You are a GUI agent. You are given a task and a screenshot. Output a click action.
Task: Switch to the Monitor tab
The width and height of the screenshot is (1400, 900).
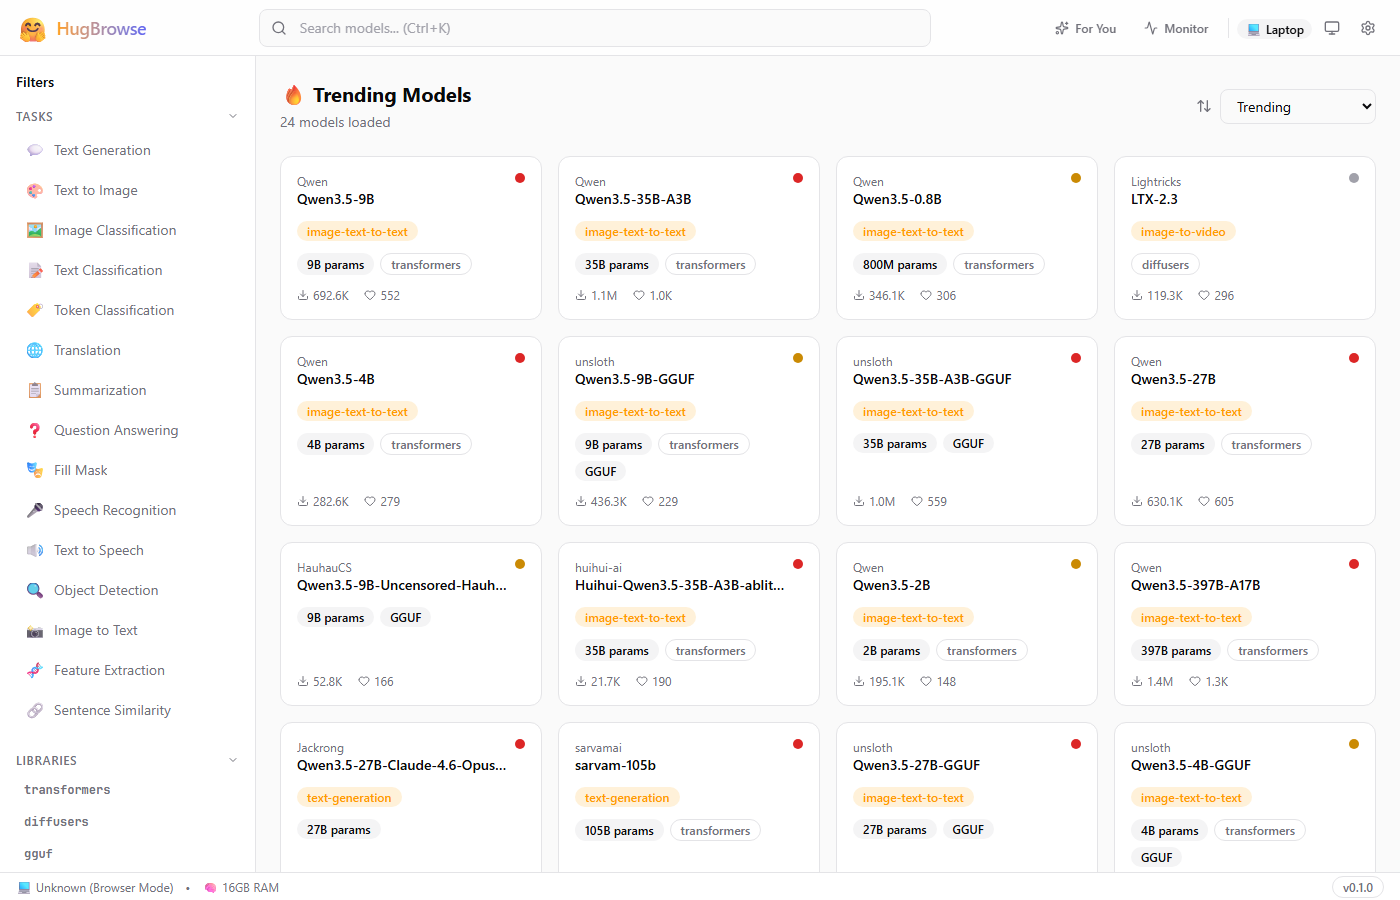(1176, 29)
